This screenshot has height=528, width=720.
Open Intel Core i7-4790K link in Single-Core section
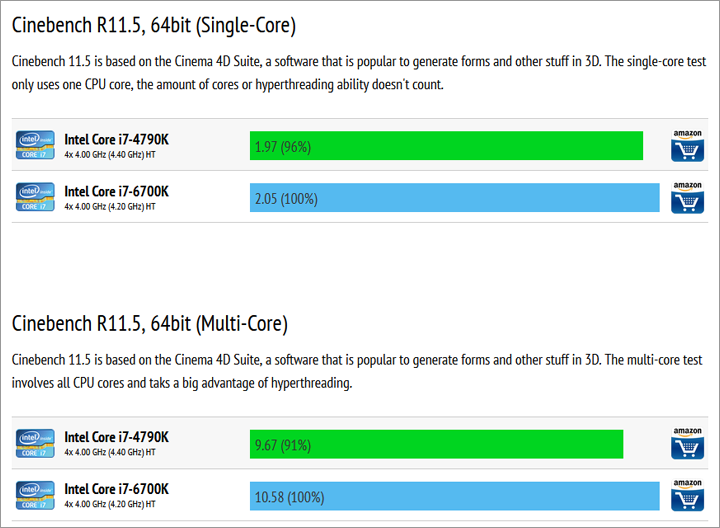click(116, 139)
